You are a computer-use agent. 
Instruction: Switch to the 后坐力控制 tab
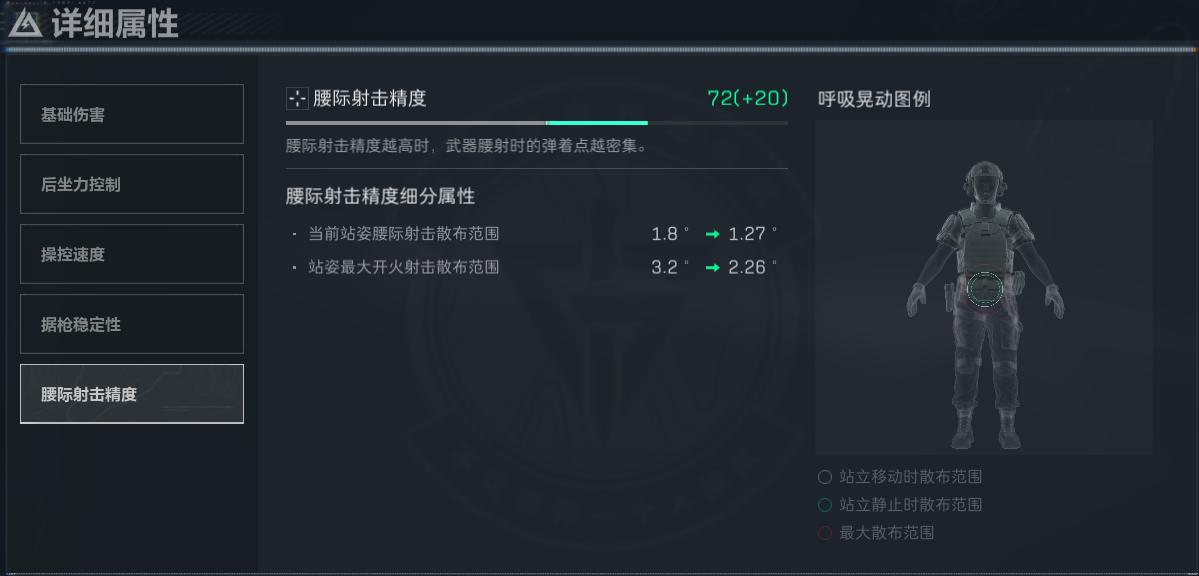pos(132,184)
